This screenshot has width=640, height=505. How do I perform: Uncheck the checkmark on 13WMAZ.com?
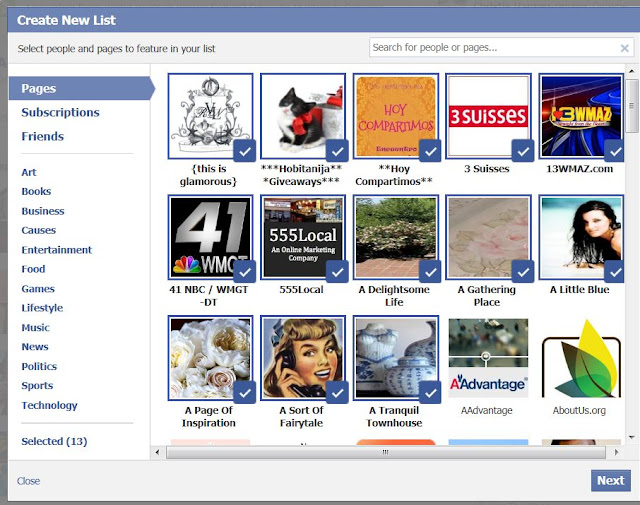point(615,151)
